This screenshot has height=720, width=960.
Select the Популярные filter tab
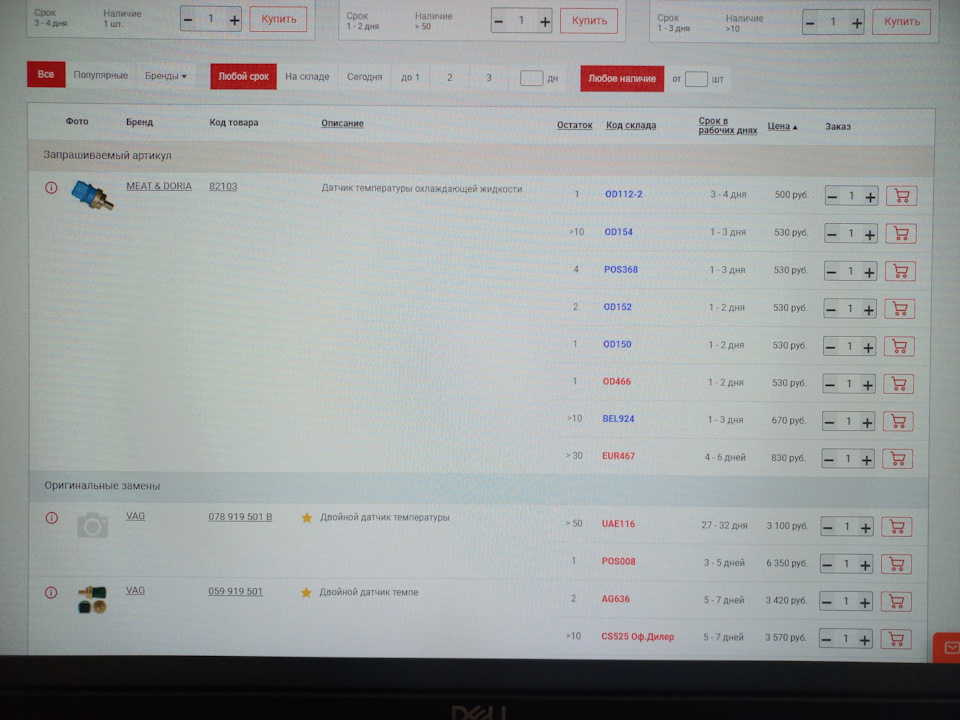coord(100,75)
